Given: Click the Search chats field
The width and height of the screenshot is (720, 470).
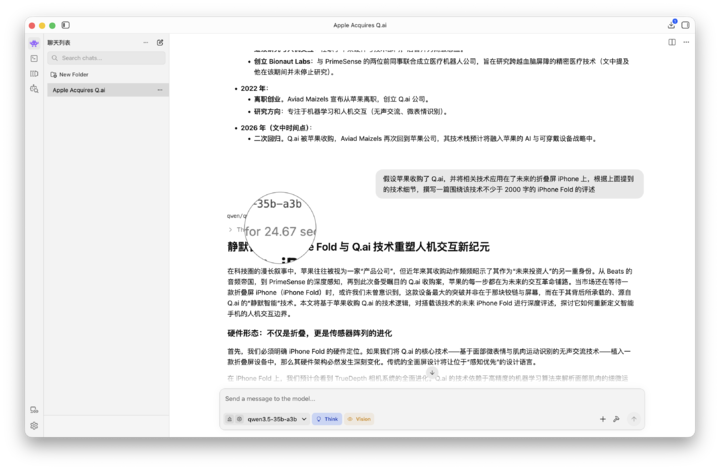Looking at the screenshot, I should pyautogui.click(x=107, y=58).
